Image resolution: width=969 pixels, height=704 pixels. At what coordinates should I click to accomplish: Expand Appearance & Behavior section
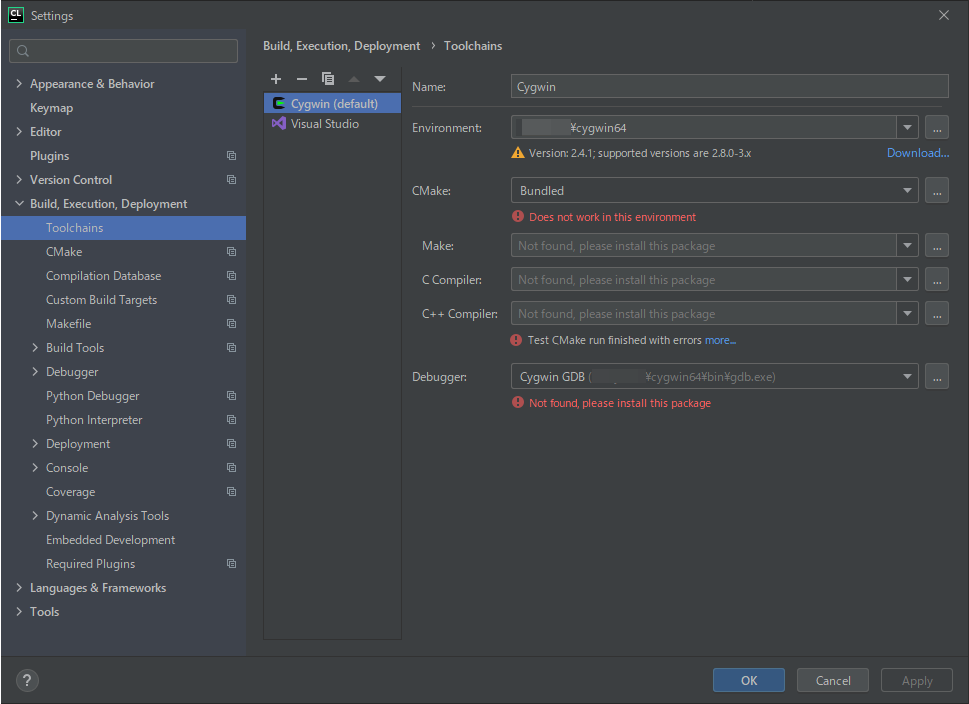[19, 83]
